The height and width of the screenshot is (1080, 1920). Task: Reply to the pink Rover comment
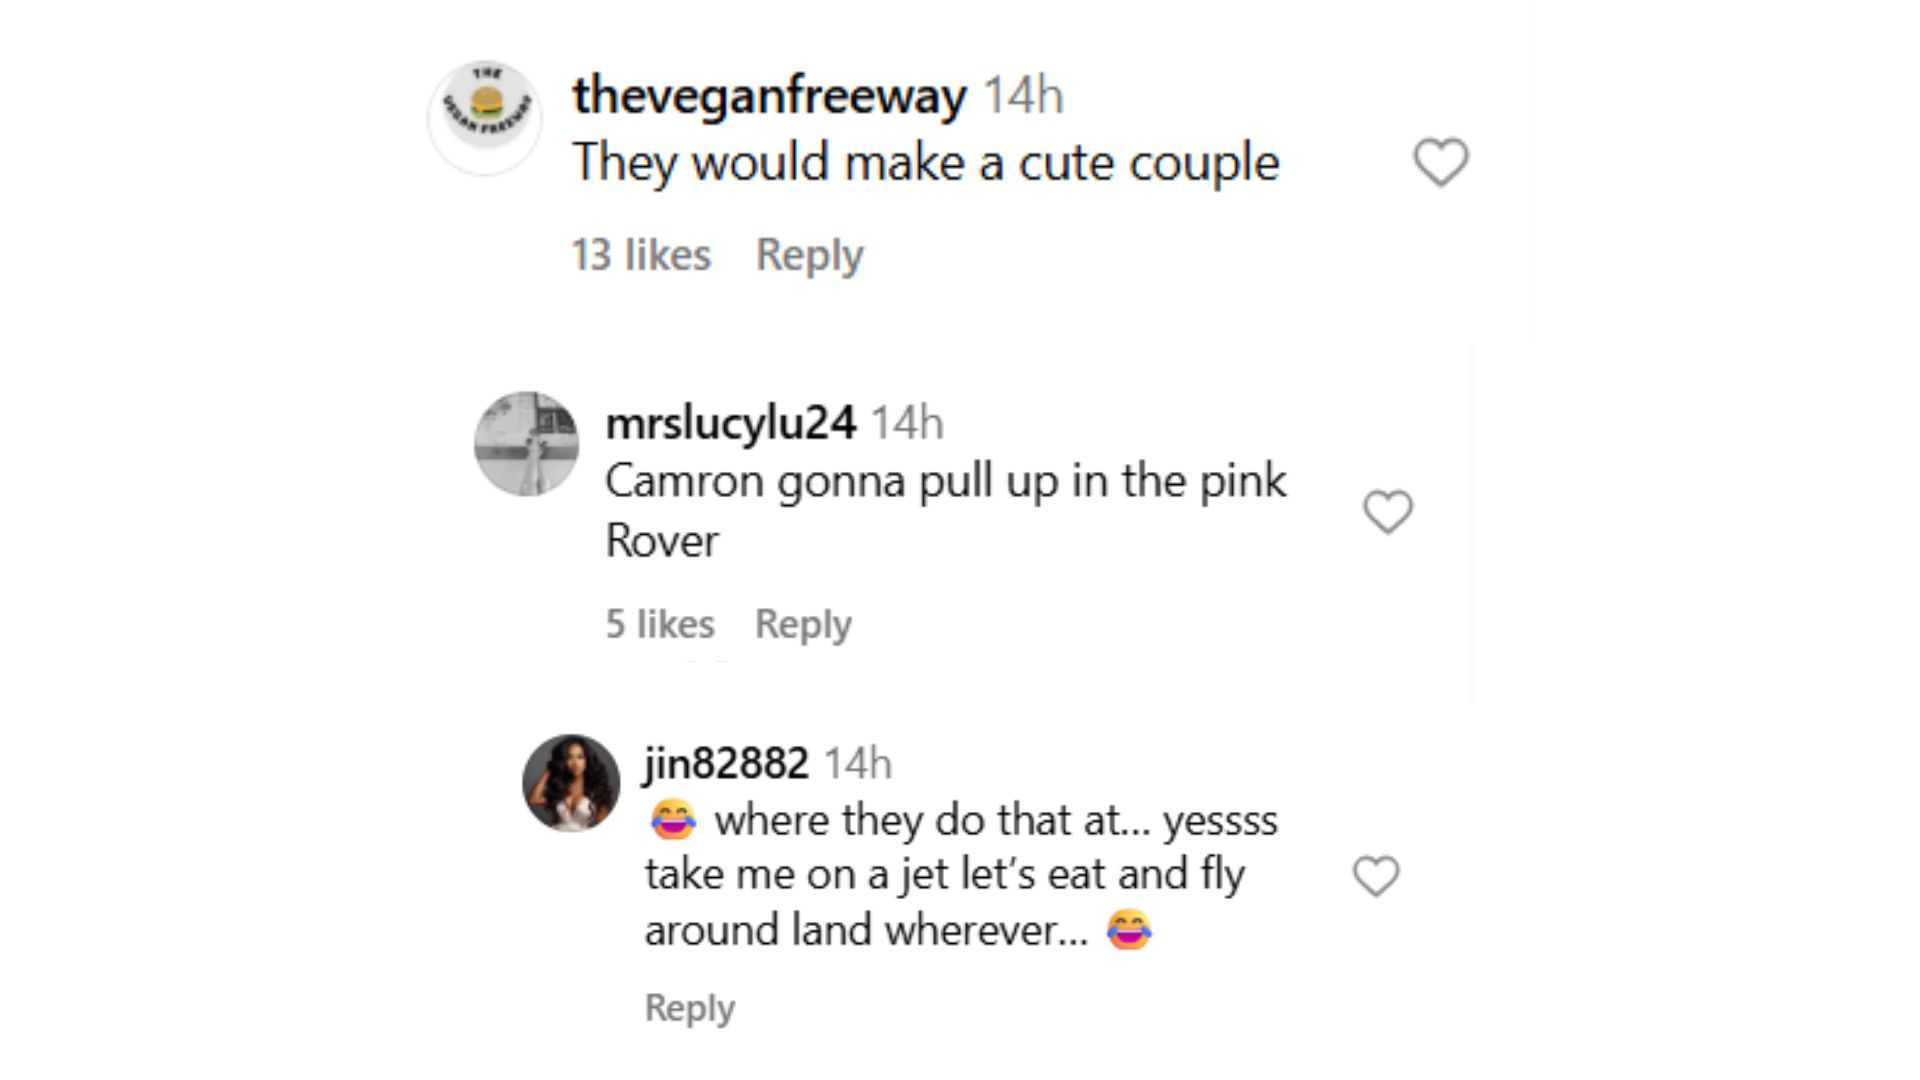(803, 624)
